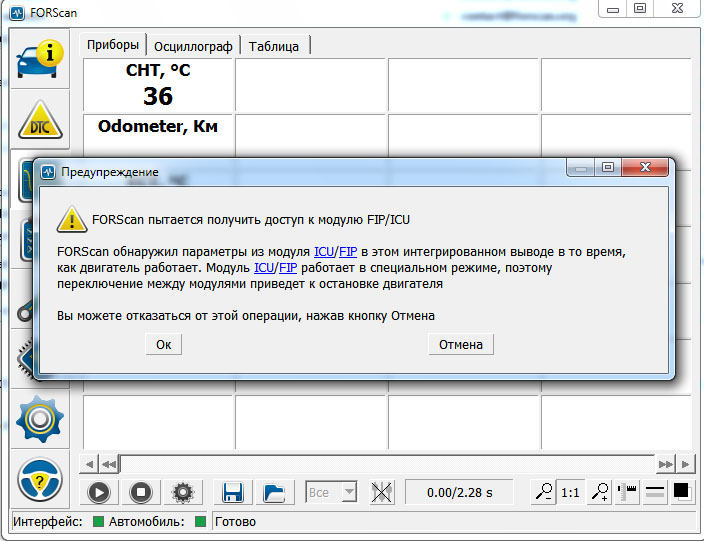Close the Предупреждение dialog

tap(645, 167)
